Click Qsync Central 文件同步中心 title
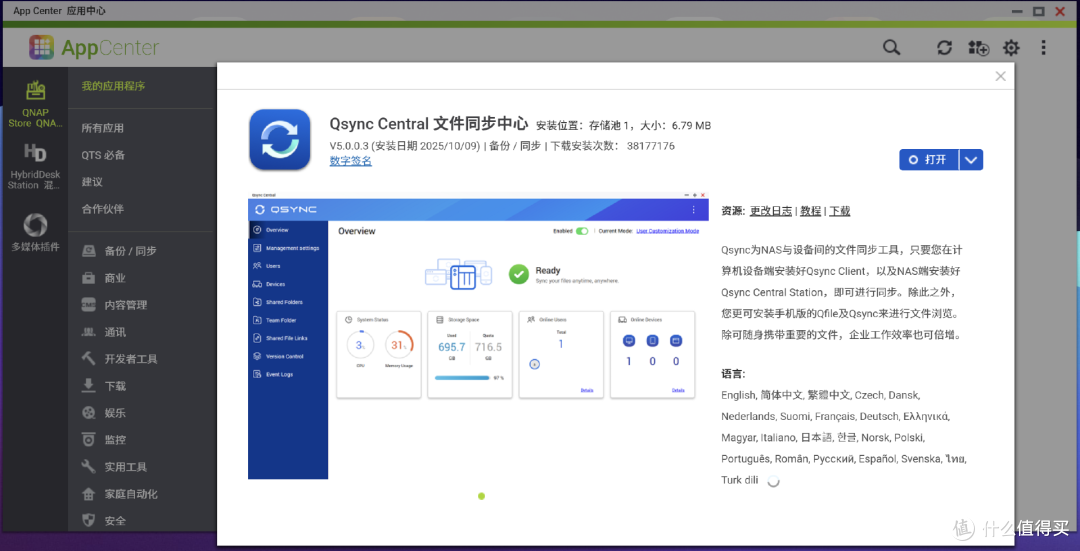 (x=428, y=125)
